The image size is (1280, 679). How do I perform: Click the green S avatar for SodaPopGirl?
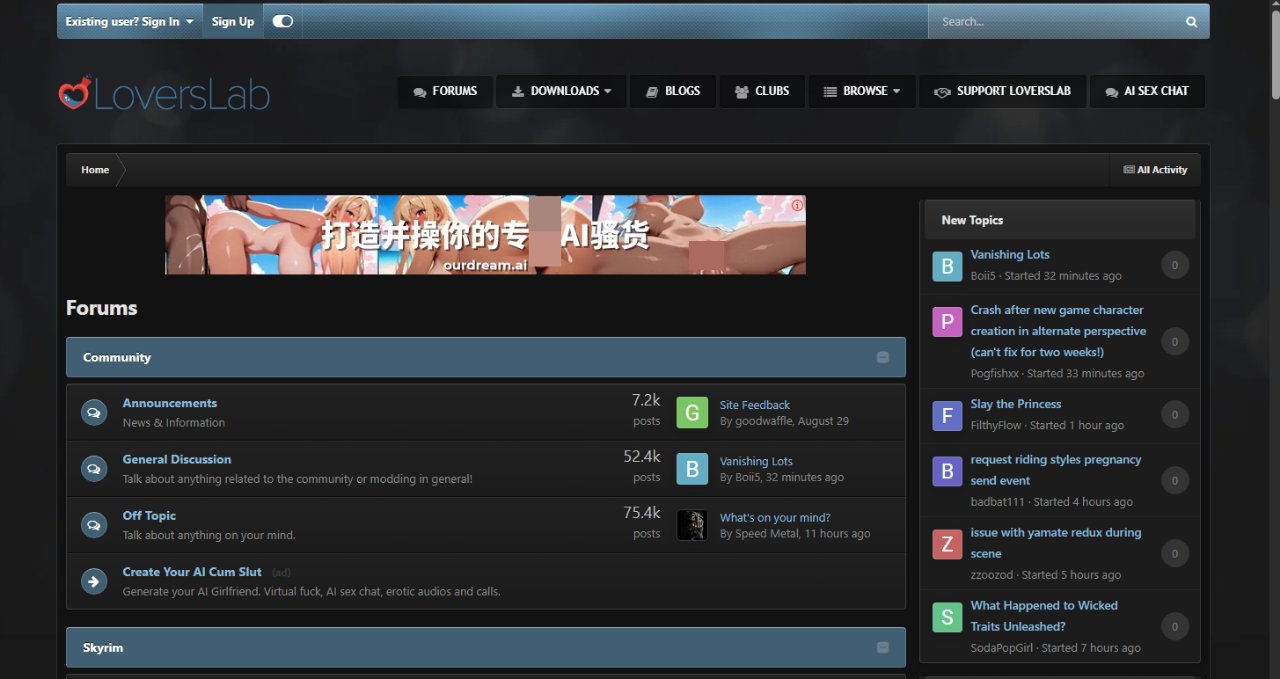[947, 617]
